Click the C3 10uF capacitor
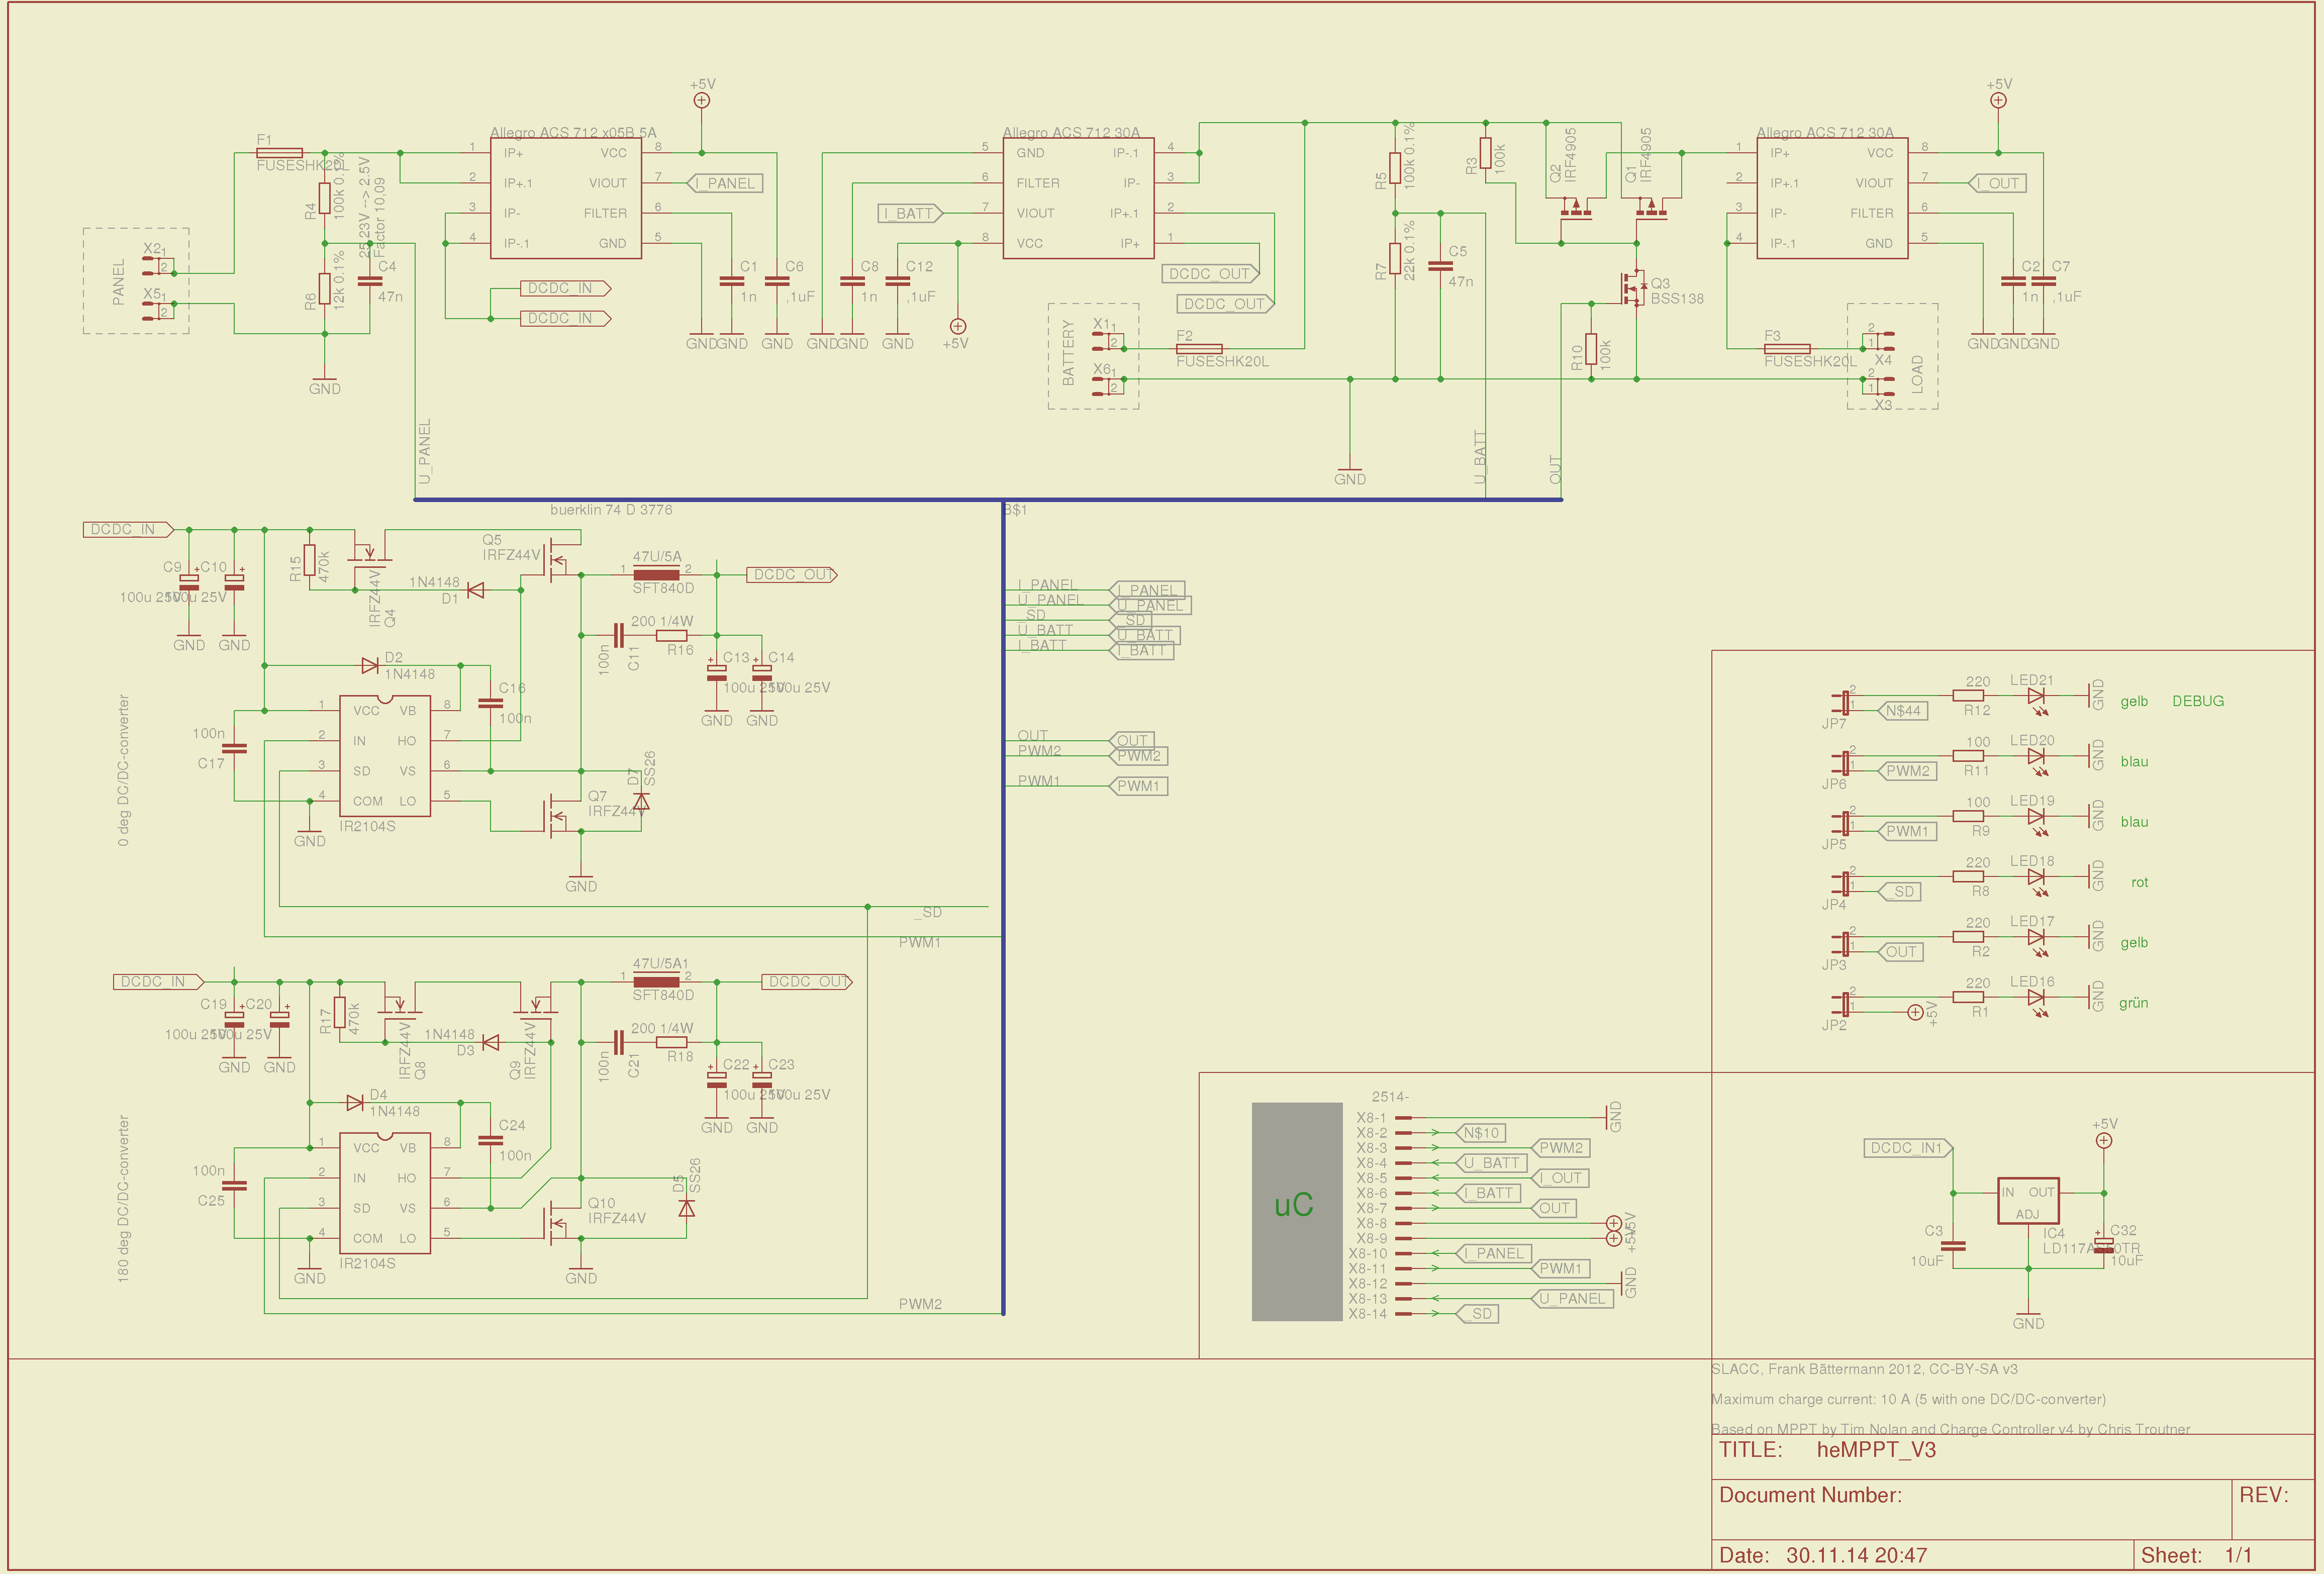 click(1952, 1246)
